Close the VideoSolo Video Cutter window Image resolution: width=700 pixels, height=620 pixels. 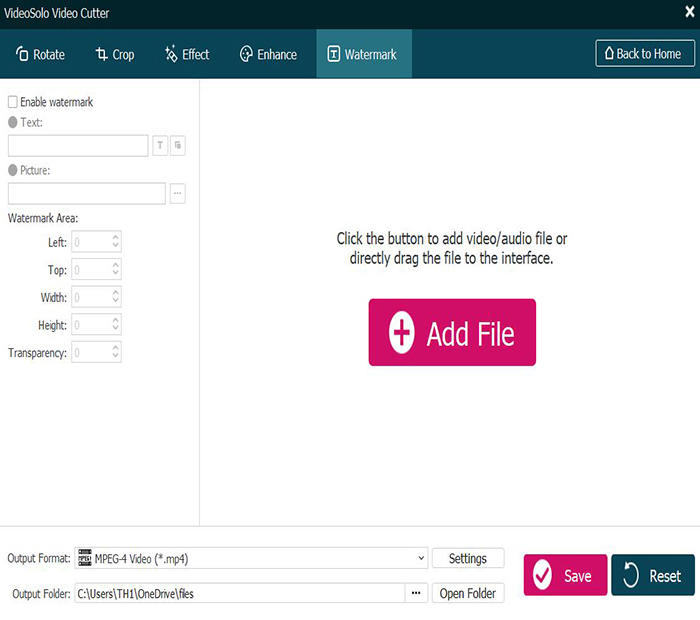pyautogui.click(x=690, y=12)
